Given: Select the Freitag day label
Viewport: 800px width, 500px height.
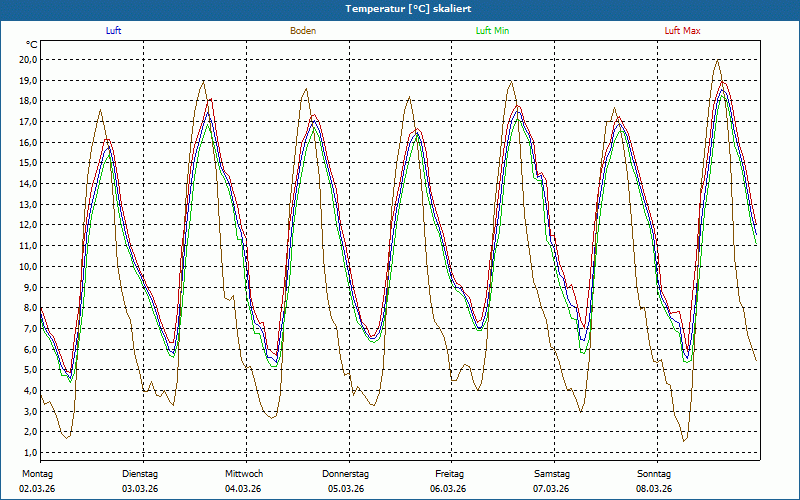Looking at the screenshot, I should pyautogui.click(x=449, y=474).
